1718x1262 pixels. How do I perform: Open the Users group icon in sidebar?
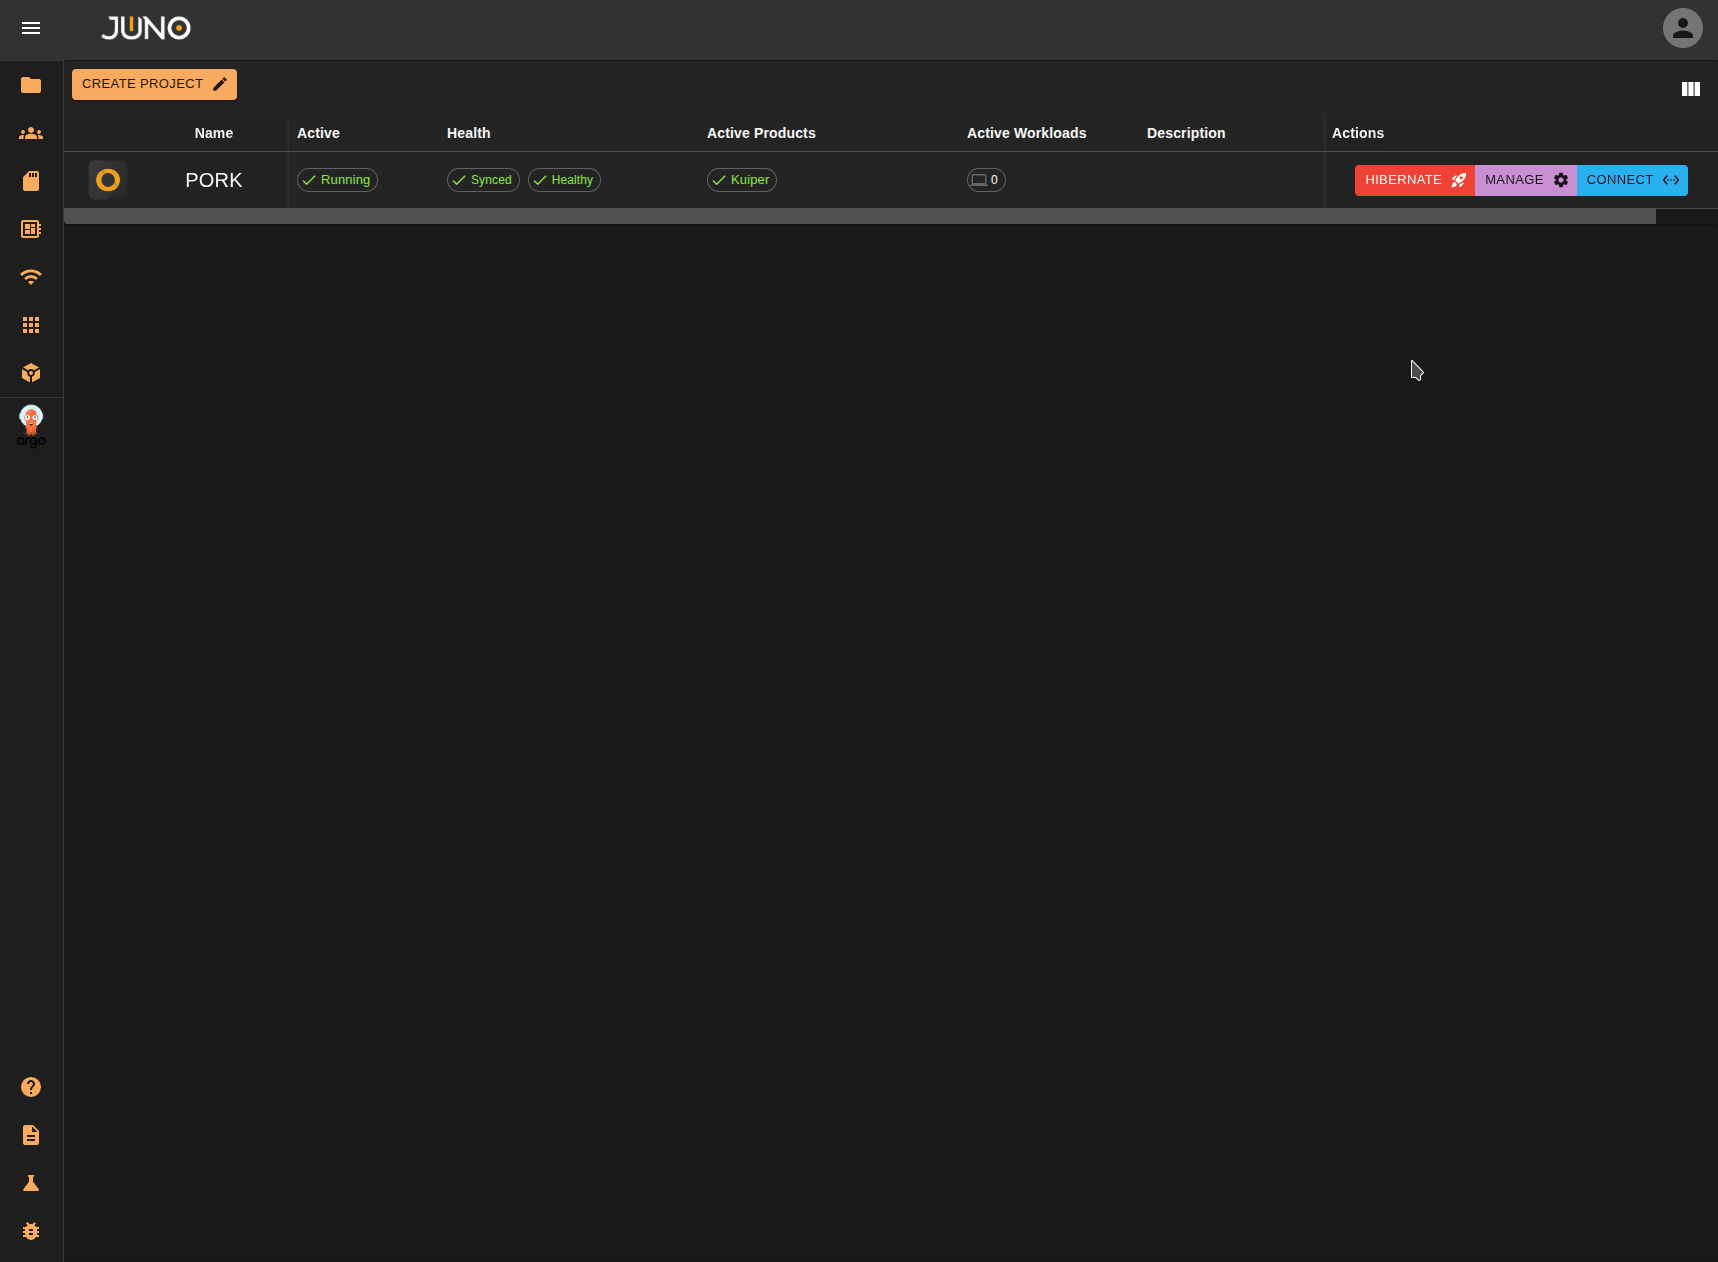tap(31, 133)
